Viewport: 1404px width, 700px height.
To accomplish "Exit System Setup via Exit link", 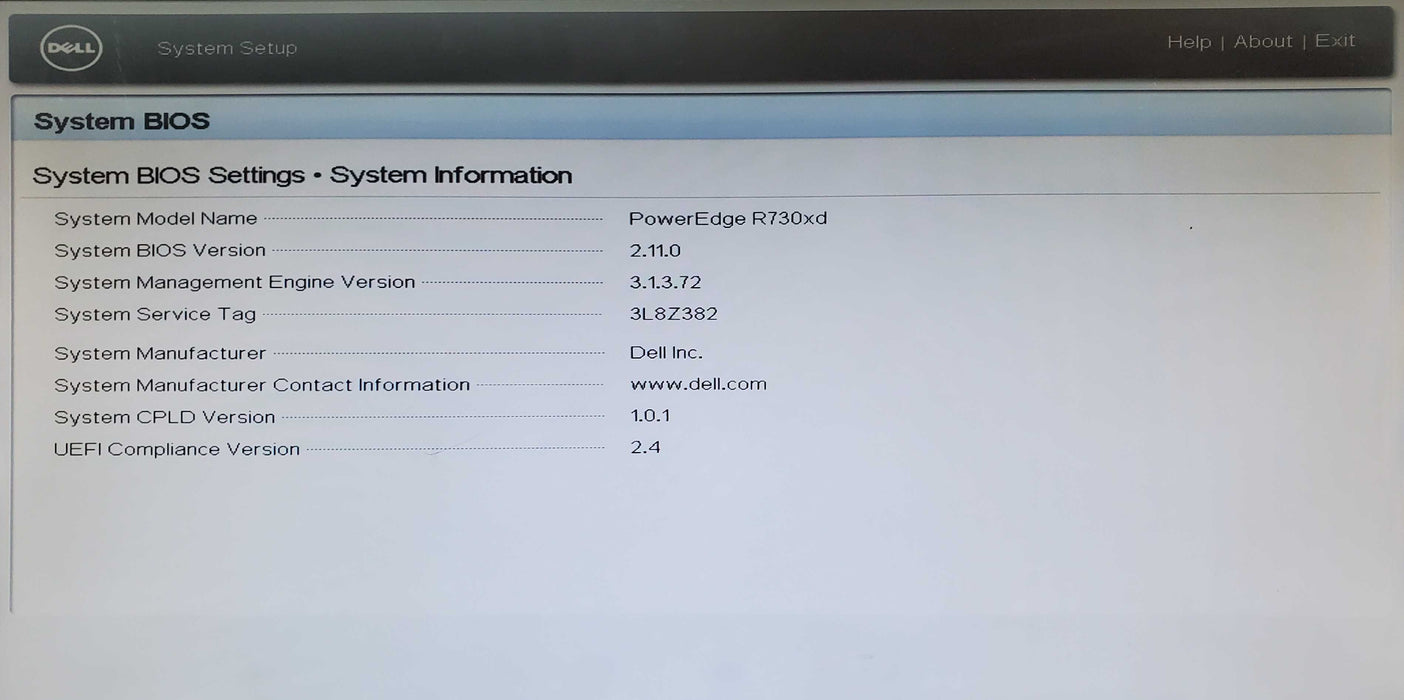I will tap(1335, 40).
